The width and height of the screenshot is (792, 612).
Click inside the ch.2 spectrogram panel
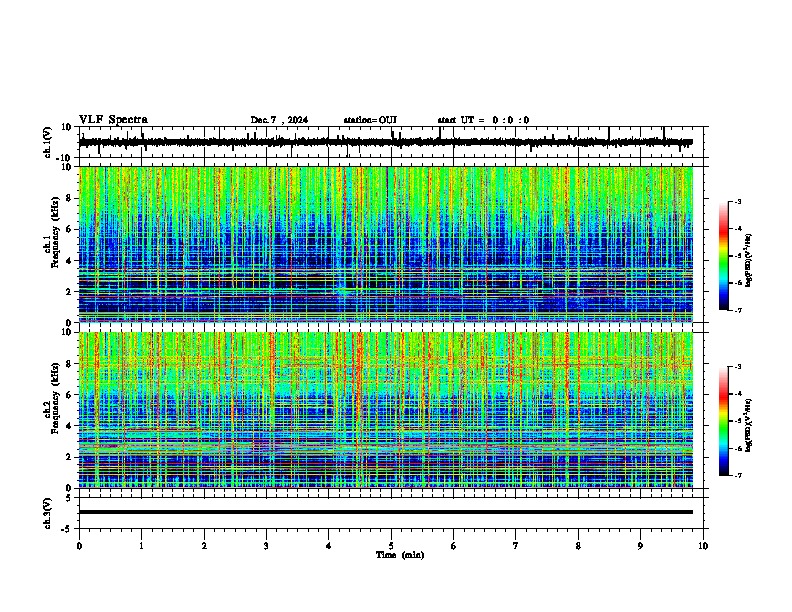coord(386,410)
